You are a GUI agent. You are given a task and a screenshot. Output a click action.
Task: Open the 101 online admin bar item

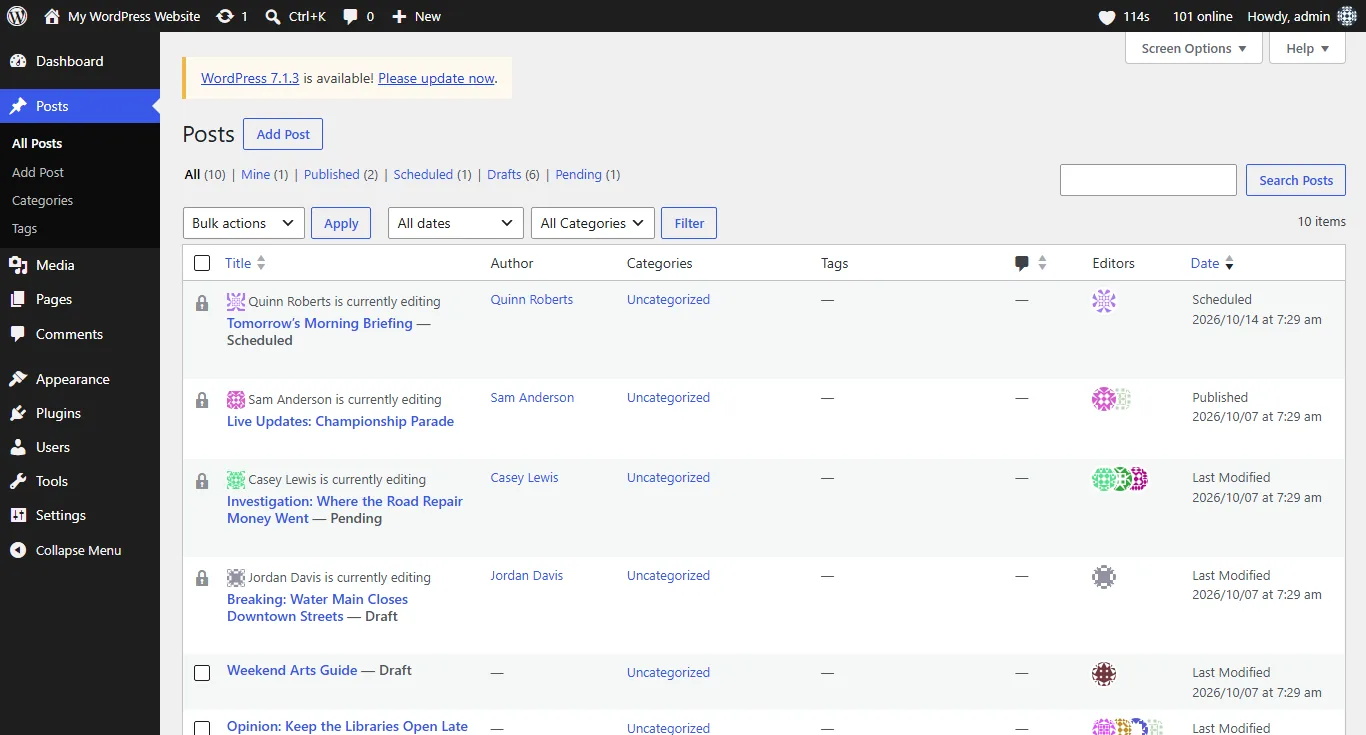coord(1203,16)
